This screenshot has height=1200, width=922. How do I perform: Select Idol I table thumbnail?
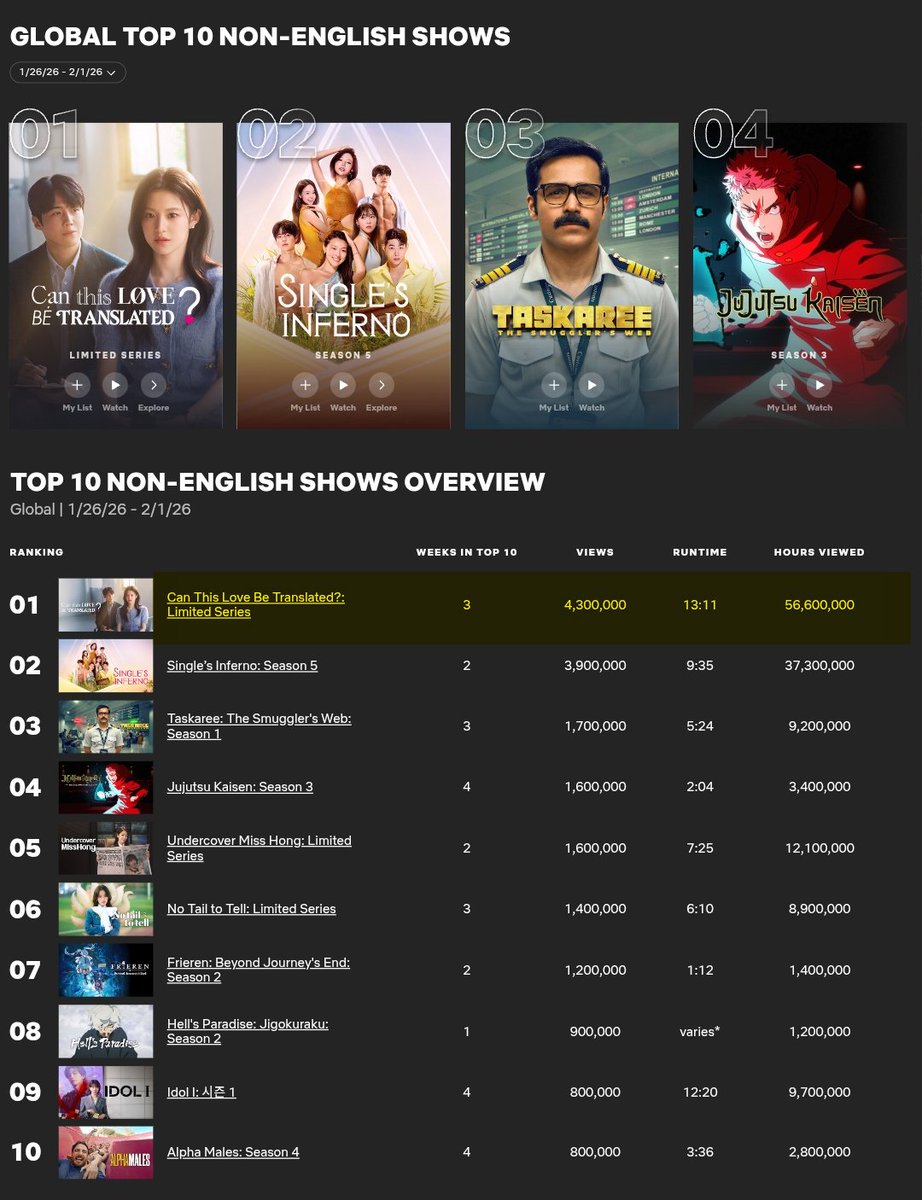click(106, 1092)
